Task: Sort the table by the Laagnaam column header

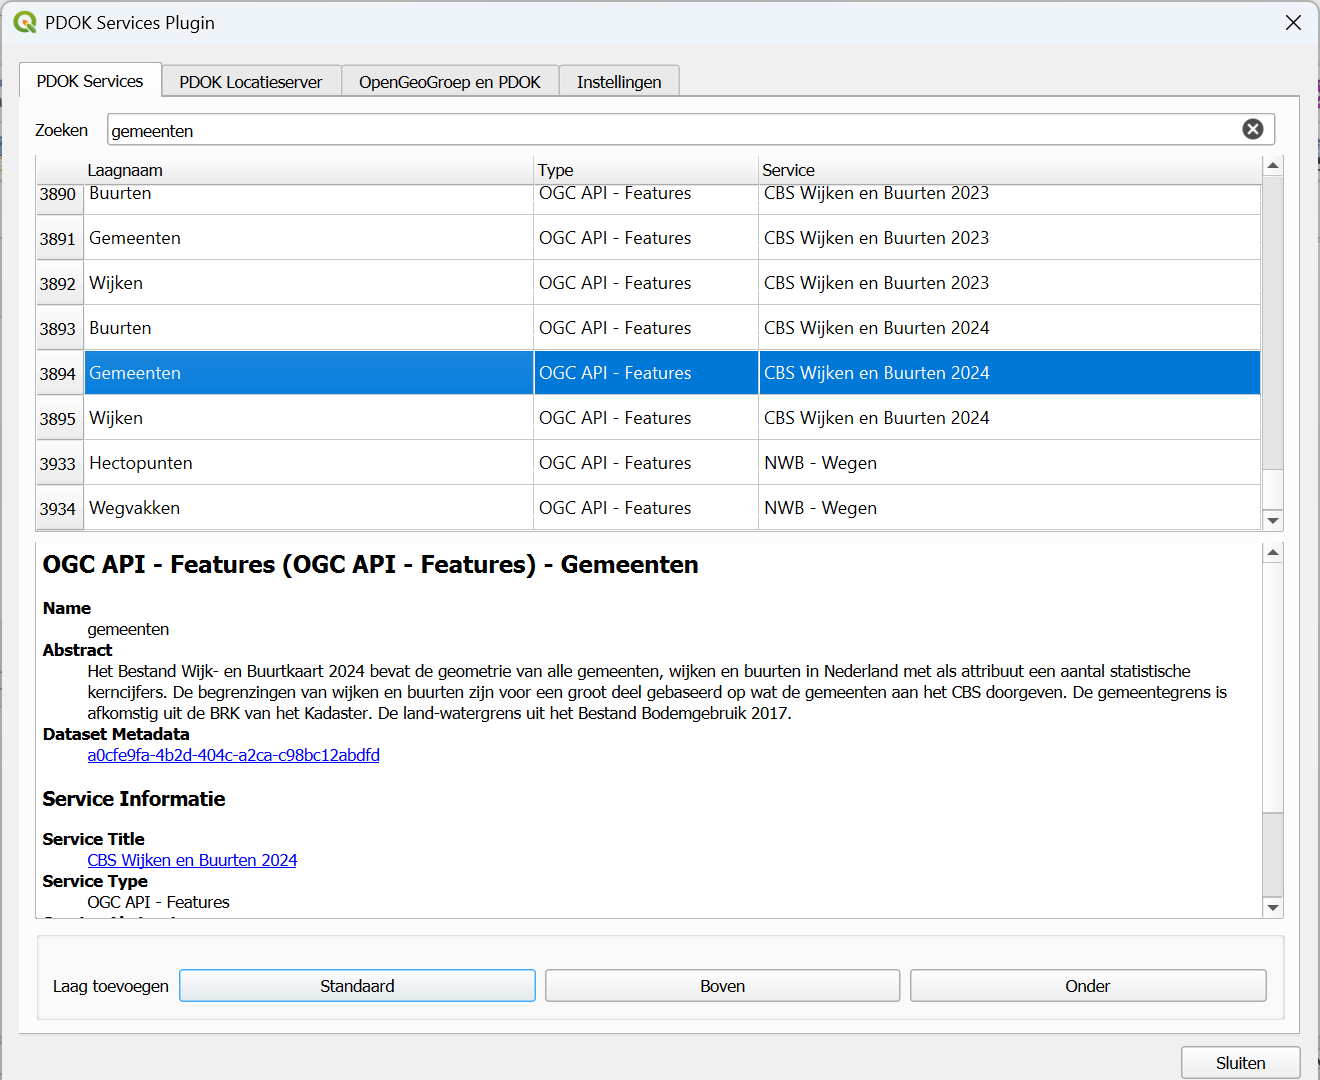Action: tap(125, 170)
